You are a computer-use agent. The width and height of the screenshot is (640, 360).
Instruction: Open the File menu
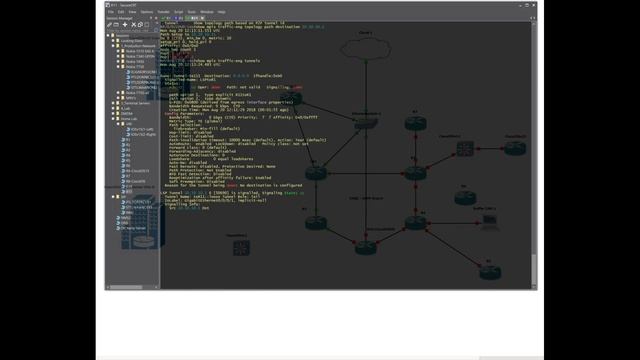(x=111, y=12)
